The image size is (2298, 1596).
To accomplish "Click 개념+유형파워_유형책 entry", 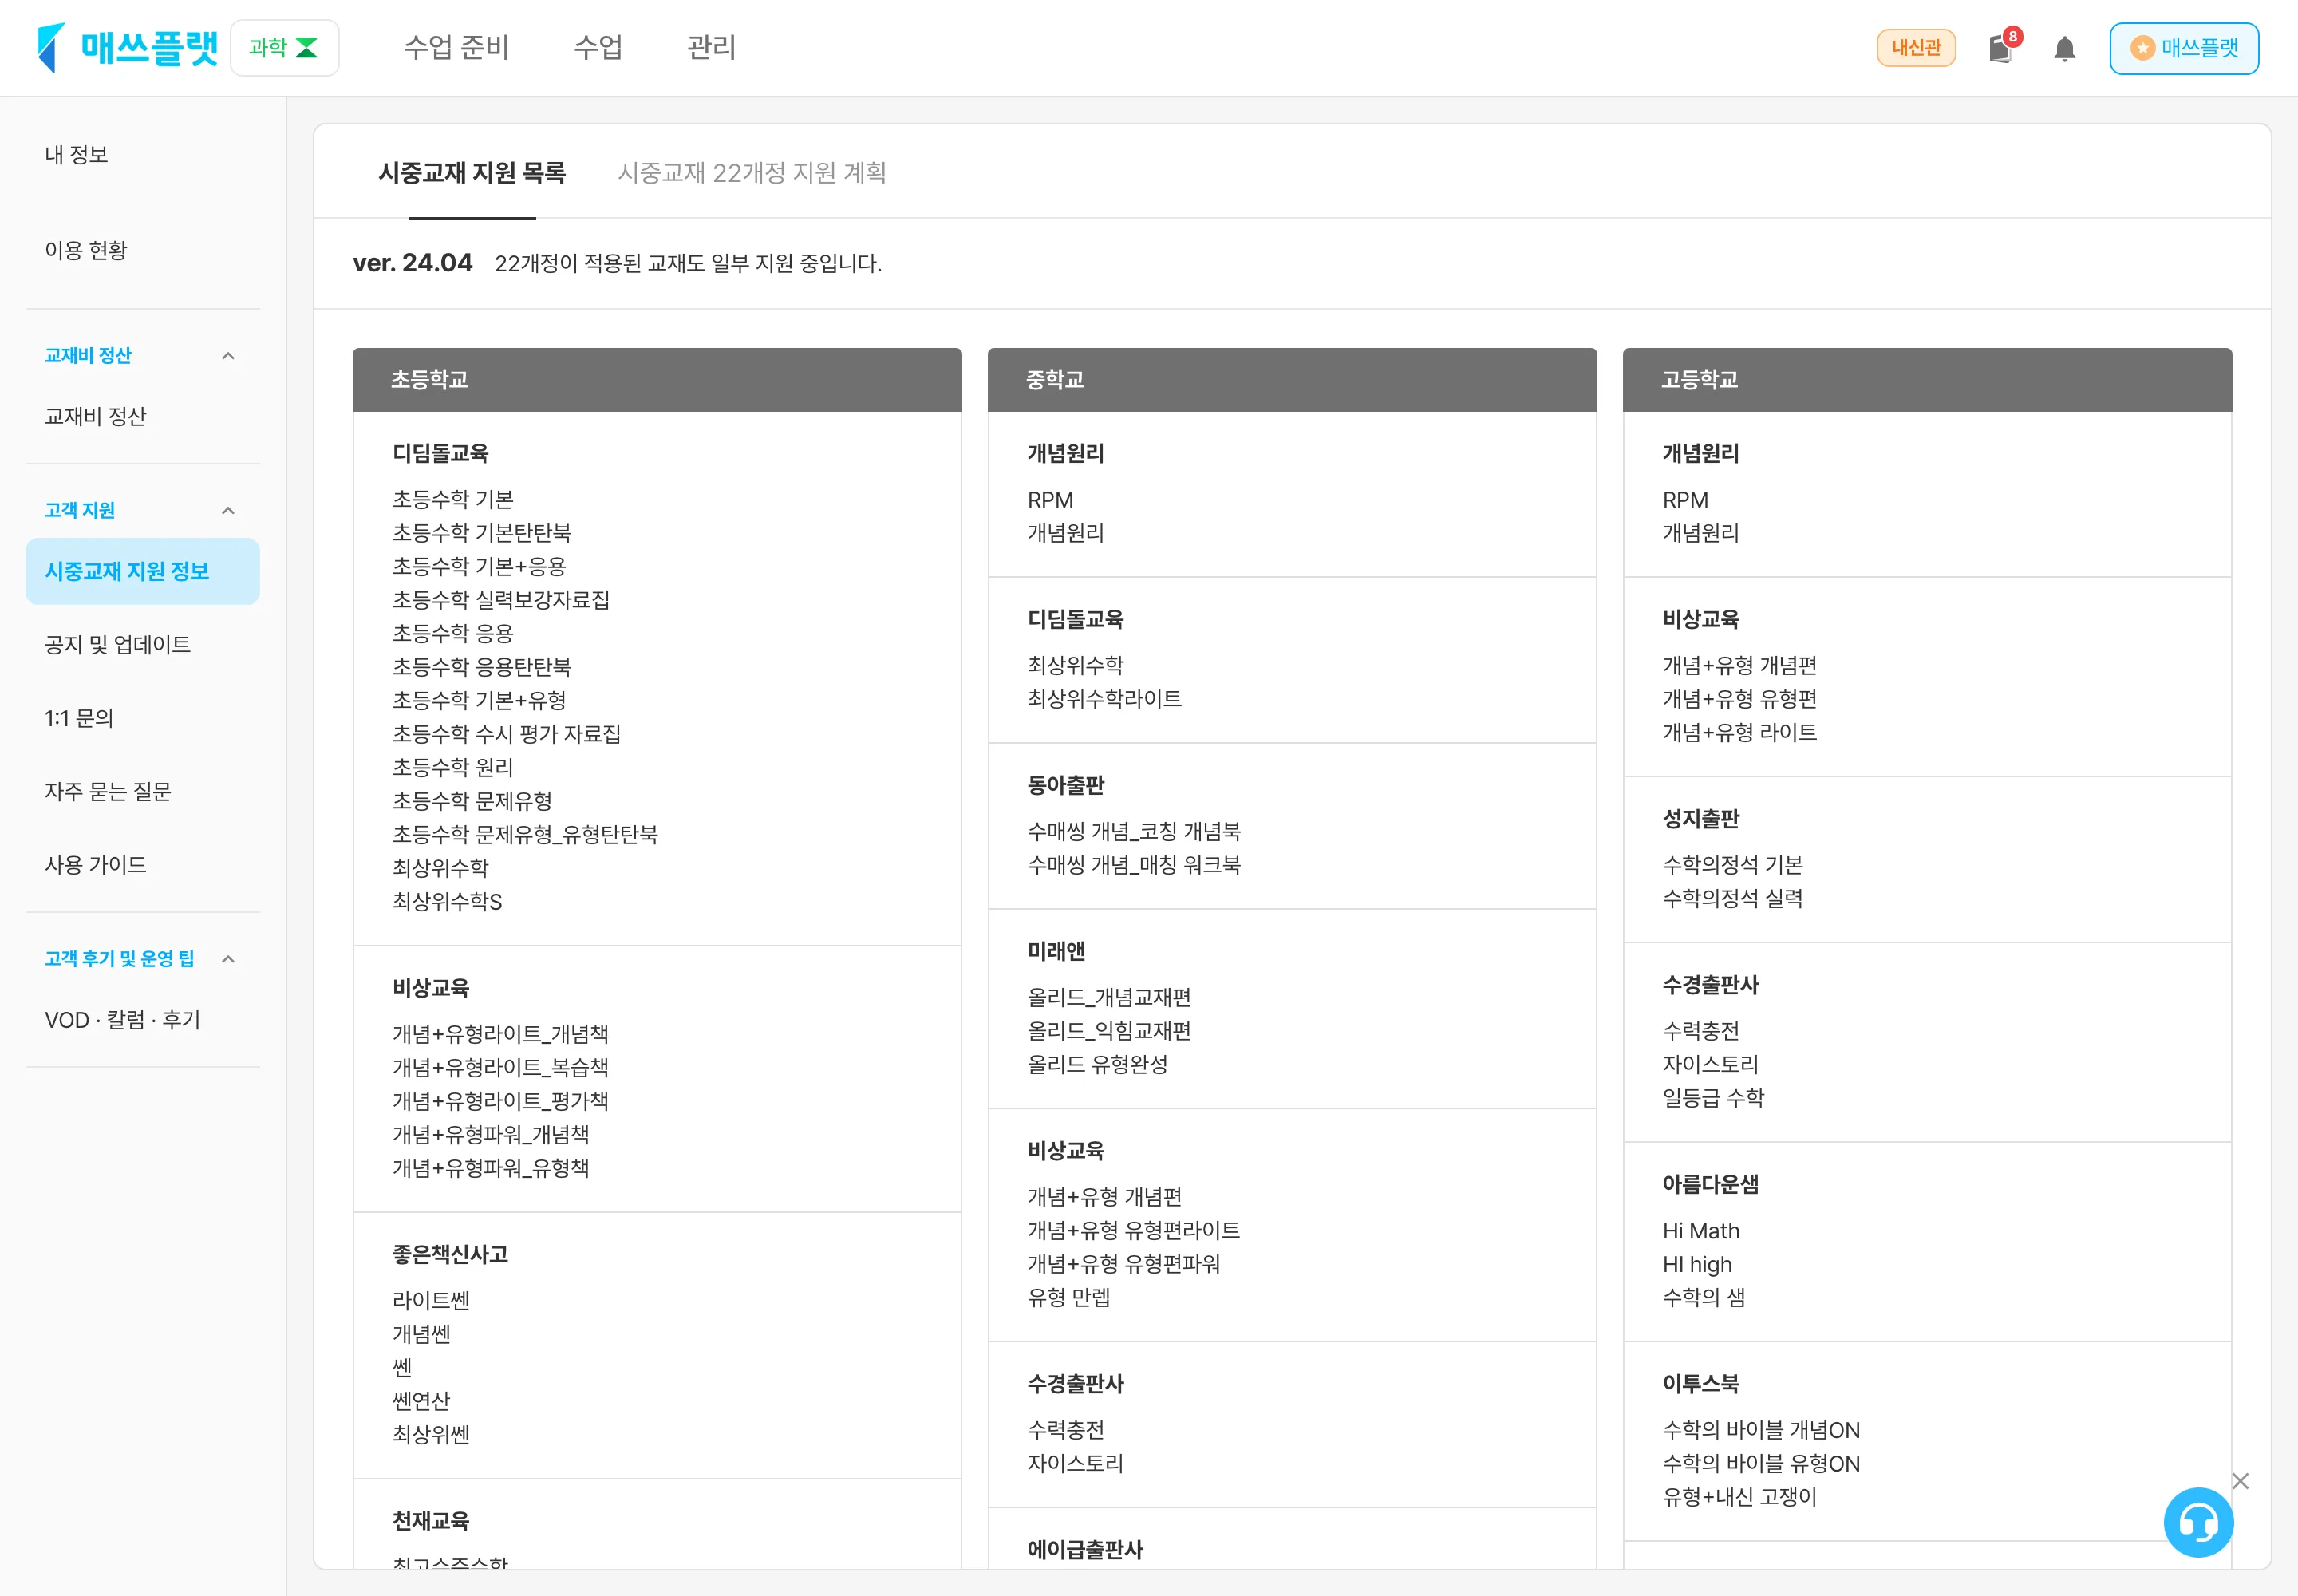I will 491,1167.
